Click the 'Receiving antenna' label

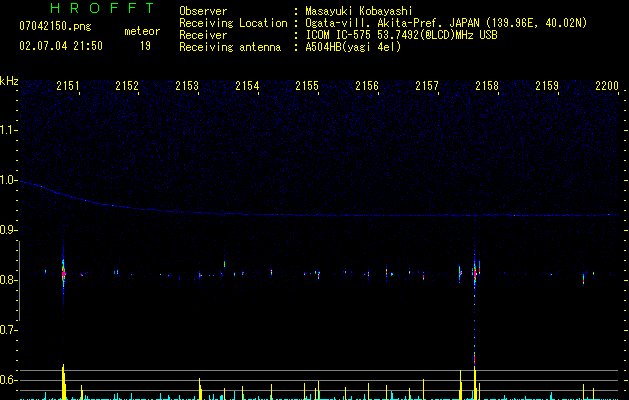pyautogui.click(x=230, y=47)
